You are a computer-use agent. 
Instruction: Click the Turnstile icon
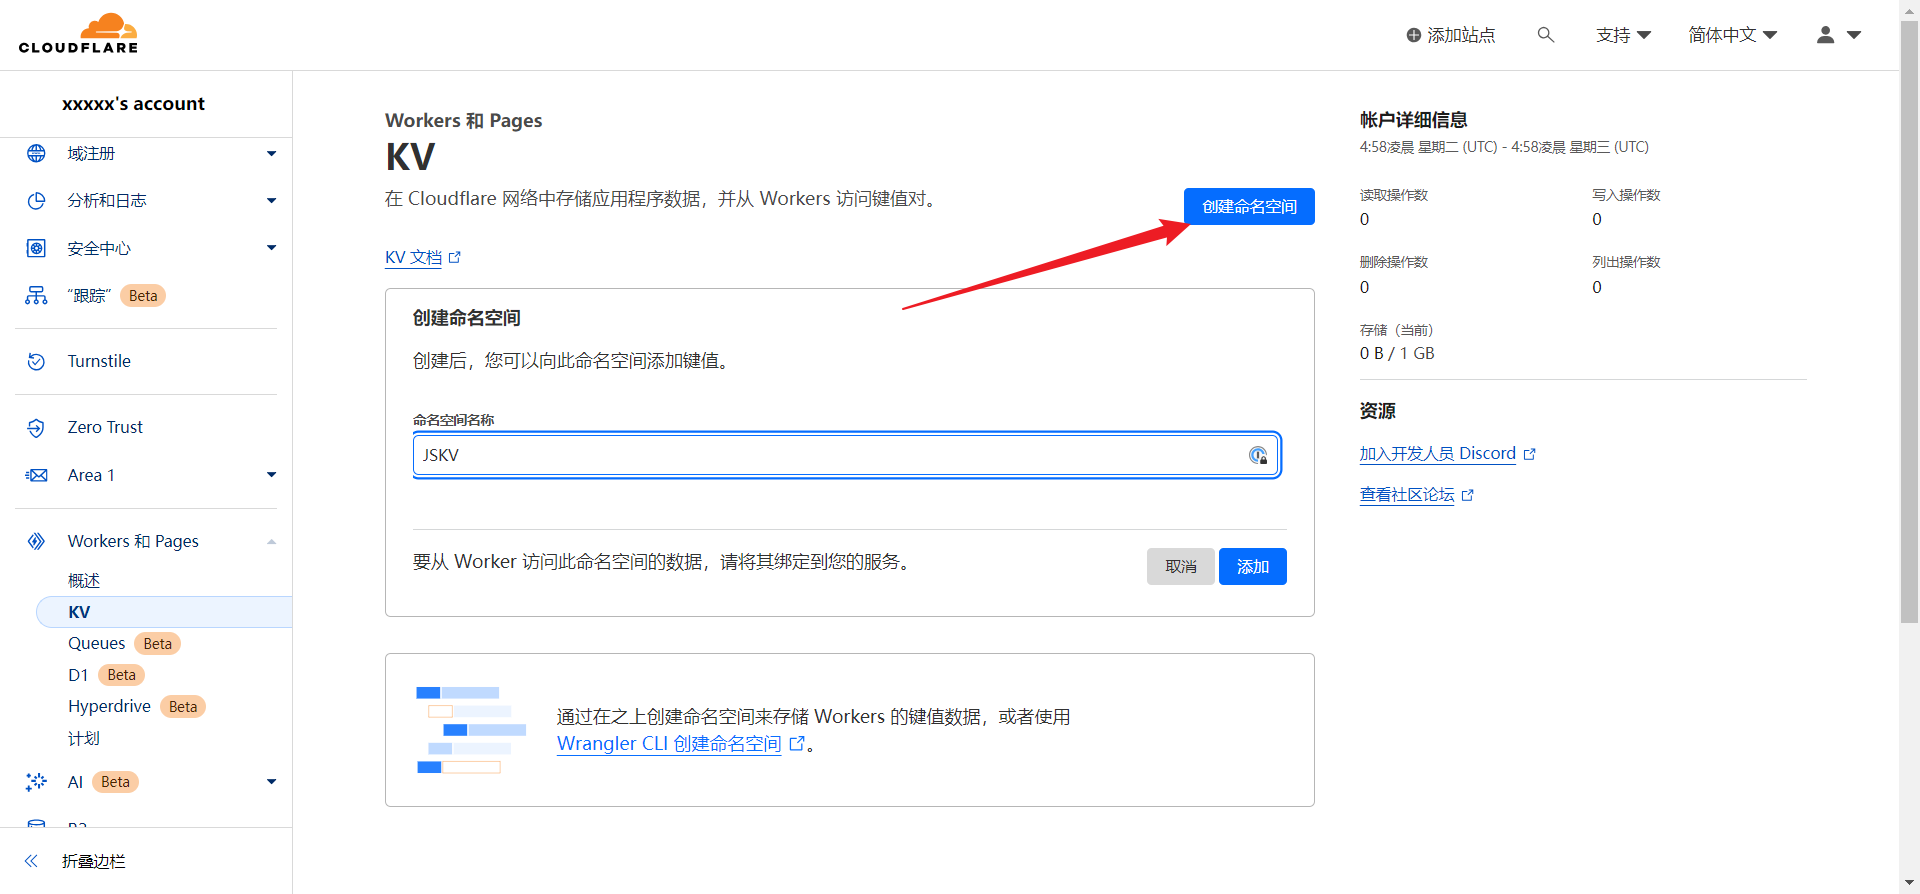point(36,361)
